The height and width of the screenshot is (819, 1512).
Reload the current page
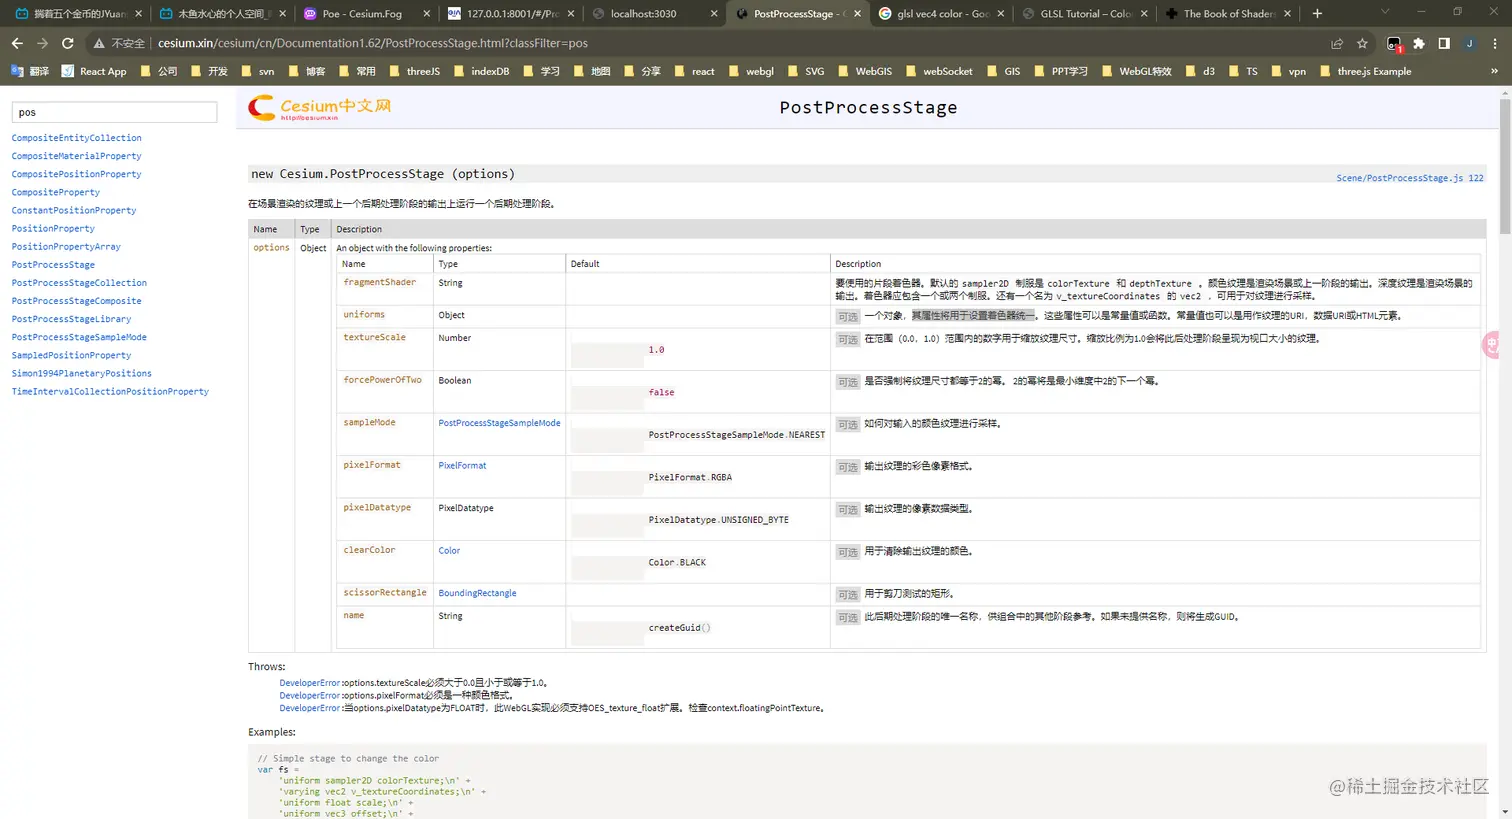[67, 43]
